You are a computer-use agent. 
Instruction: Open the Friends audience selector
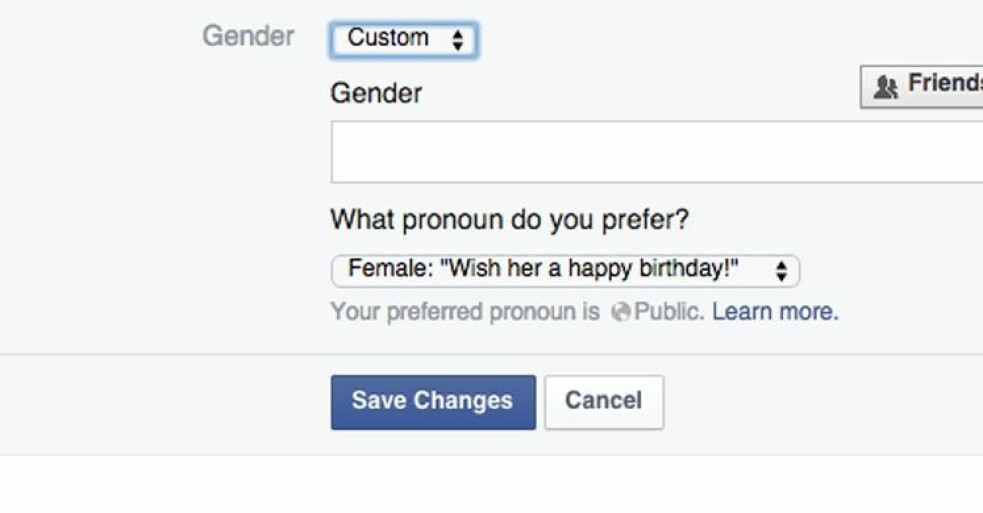pos(922,86)
